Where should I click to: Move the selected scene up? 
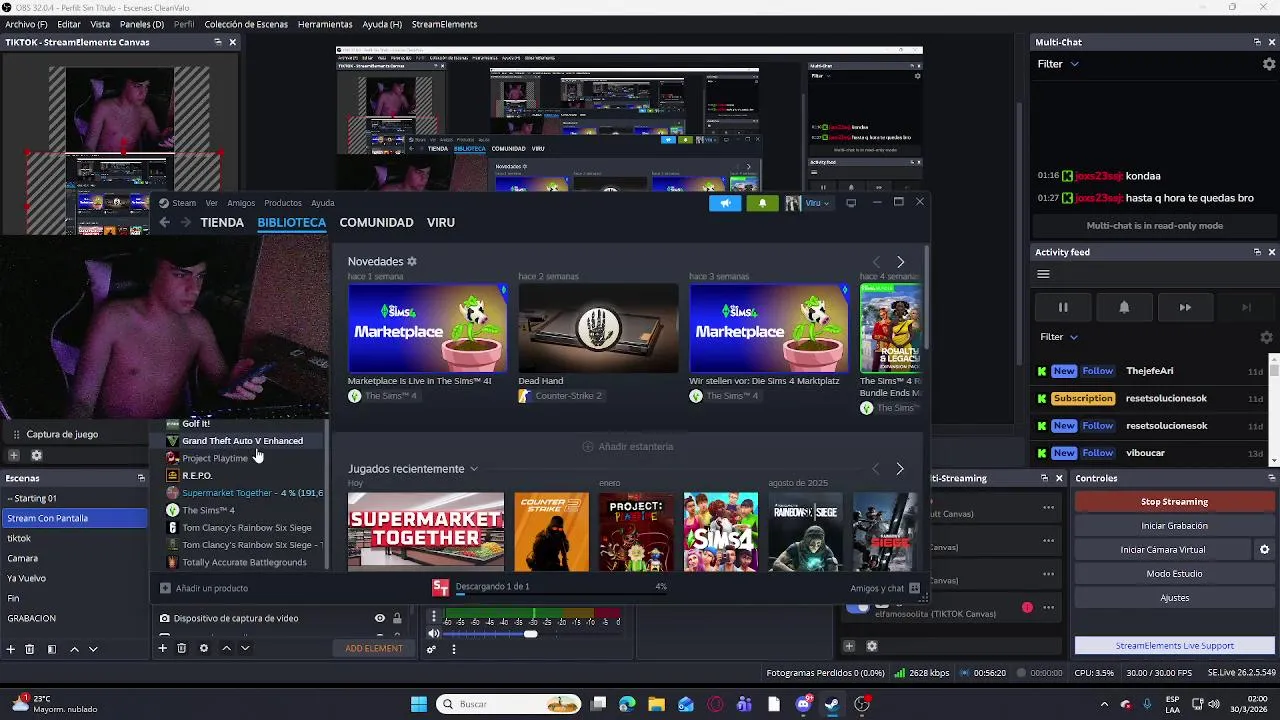coord(74,649)
